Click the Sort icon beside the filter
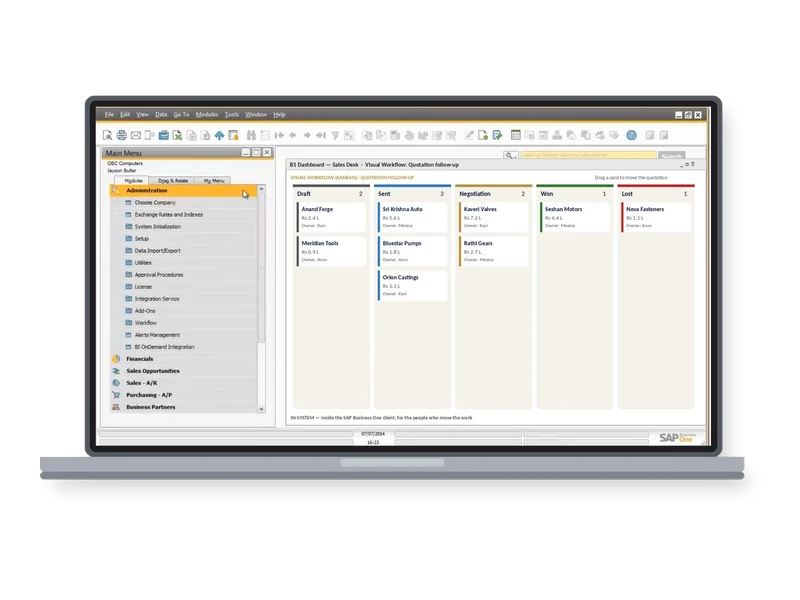The image size is (800, 600). coord(349,135)
